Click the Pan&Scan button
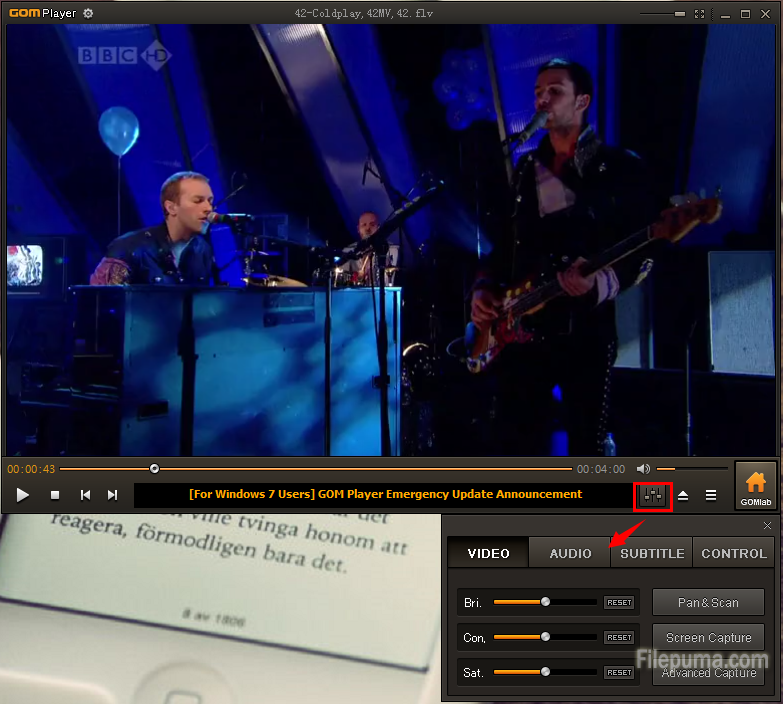The image size is (783, 704). tap(708, 602)
